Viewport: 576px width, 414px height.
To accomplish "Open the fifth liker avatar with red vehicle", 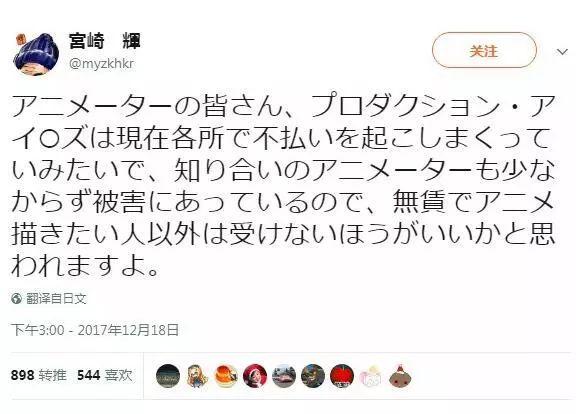I will [284, 376].
